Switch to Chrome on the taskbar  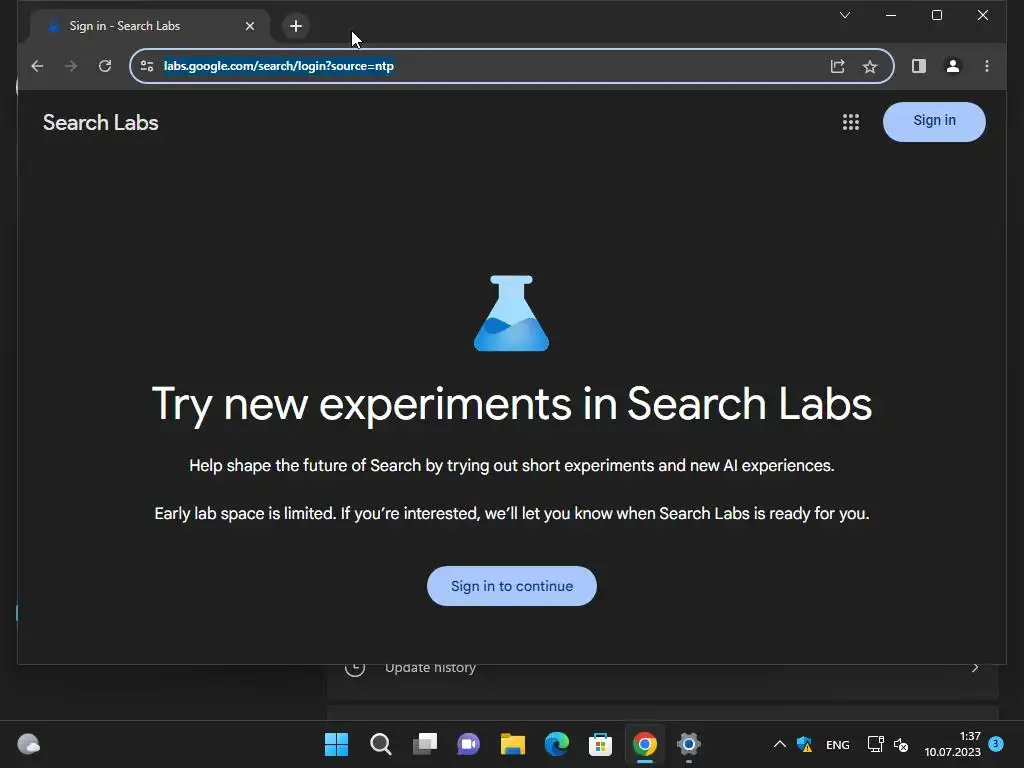coord(645,744)
